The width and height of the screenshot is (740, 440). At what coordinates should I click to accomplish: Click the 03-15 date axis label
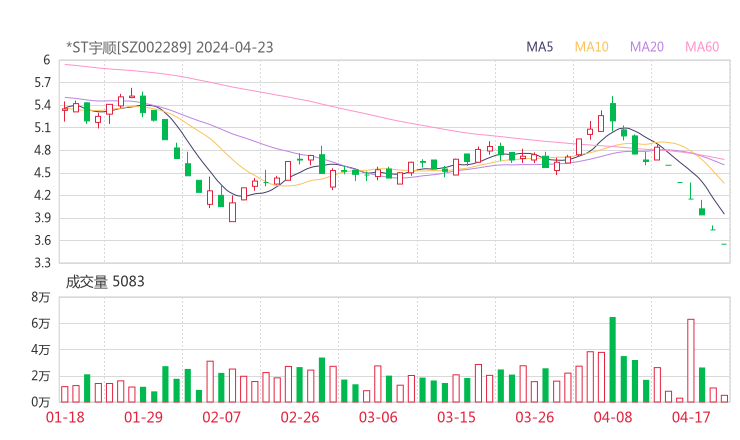click(x=456, y=417)
